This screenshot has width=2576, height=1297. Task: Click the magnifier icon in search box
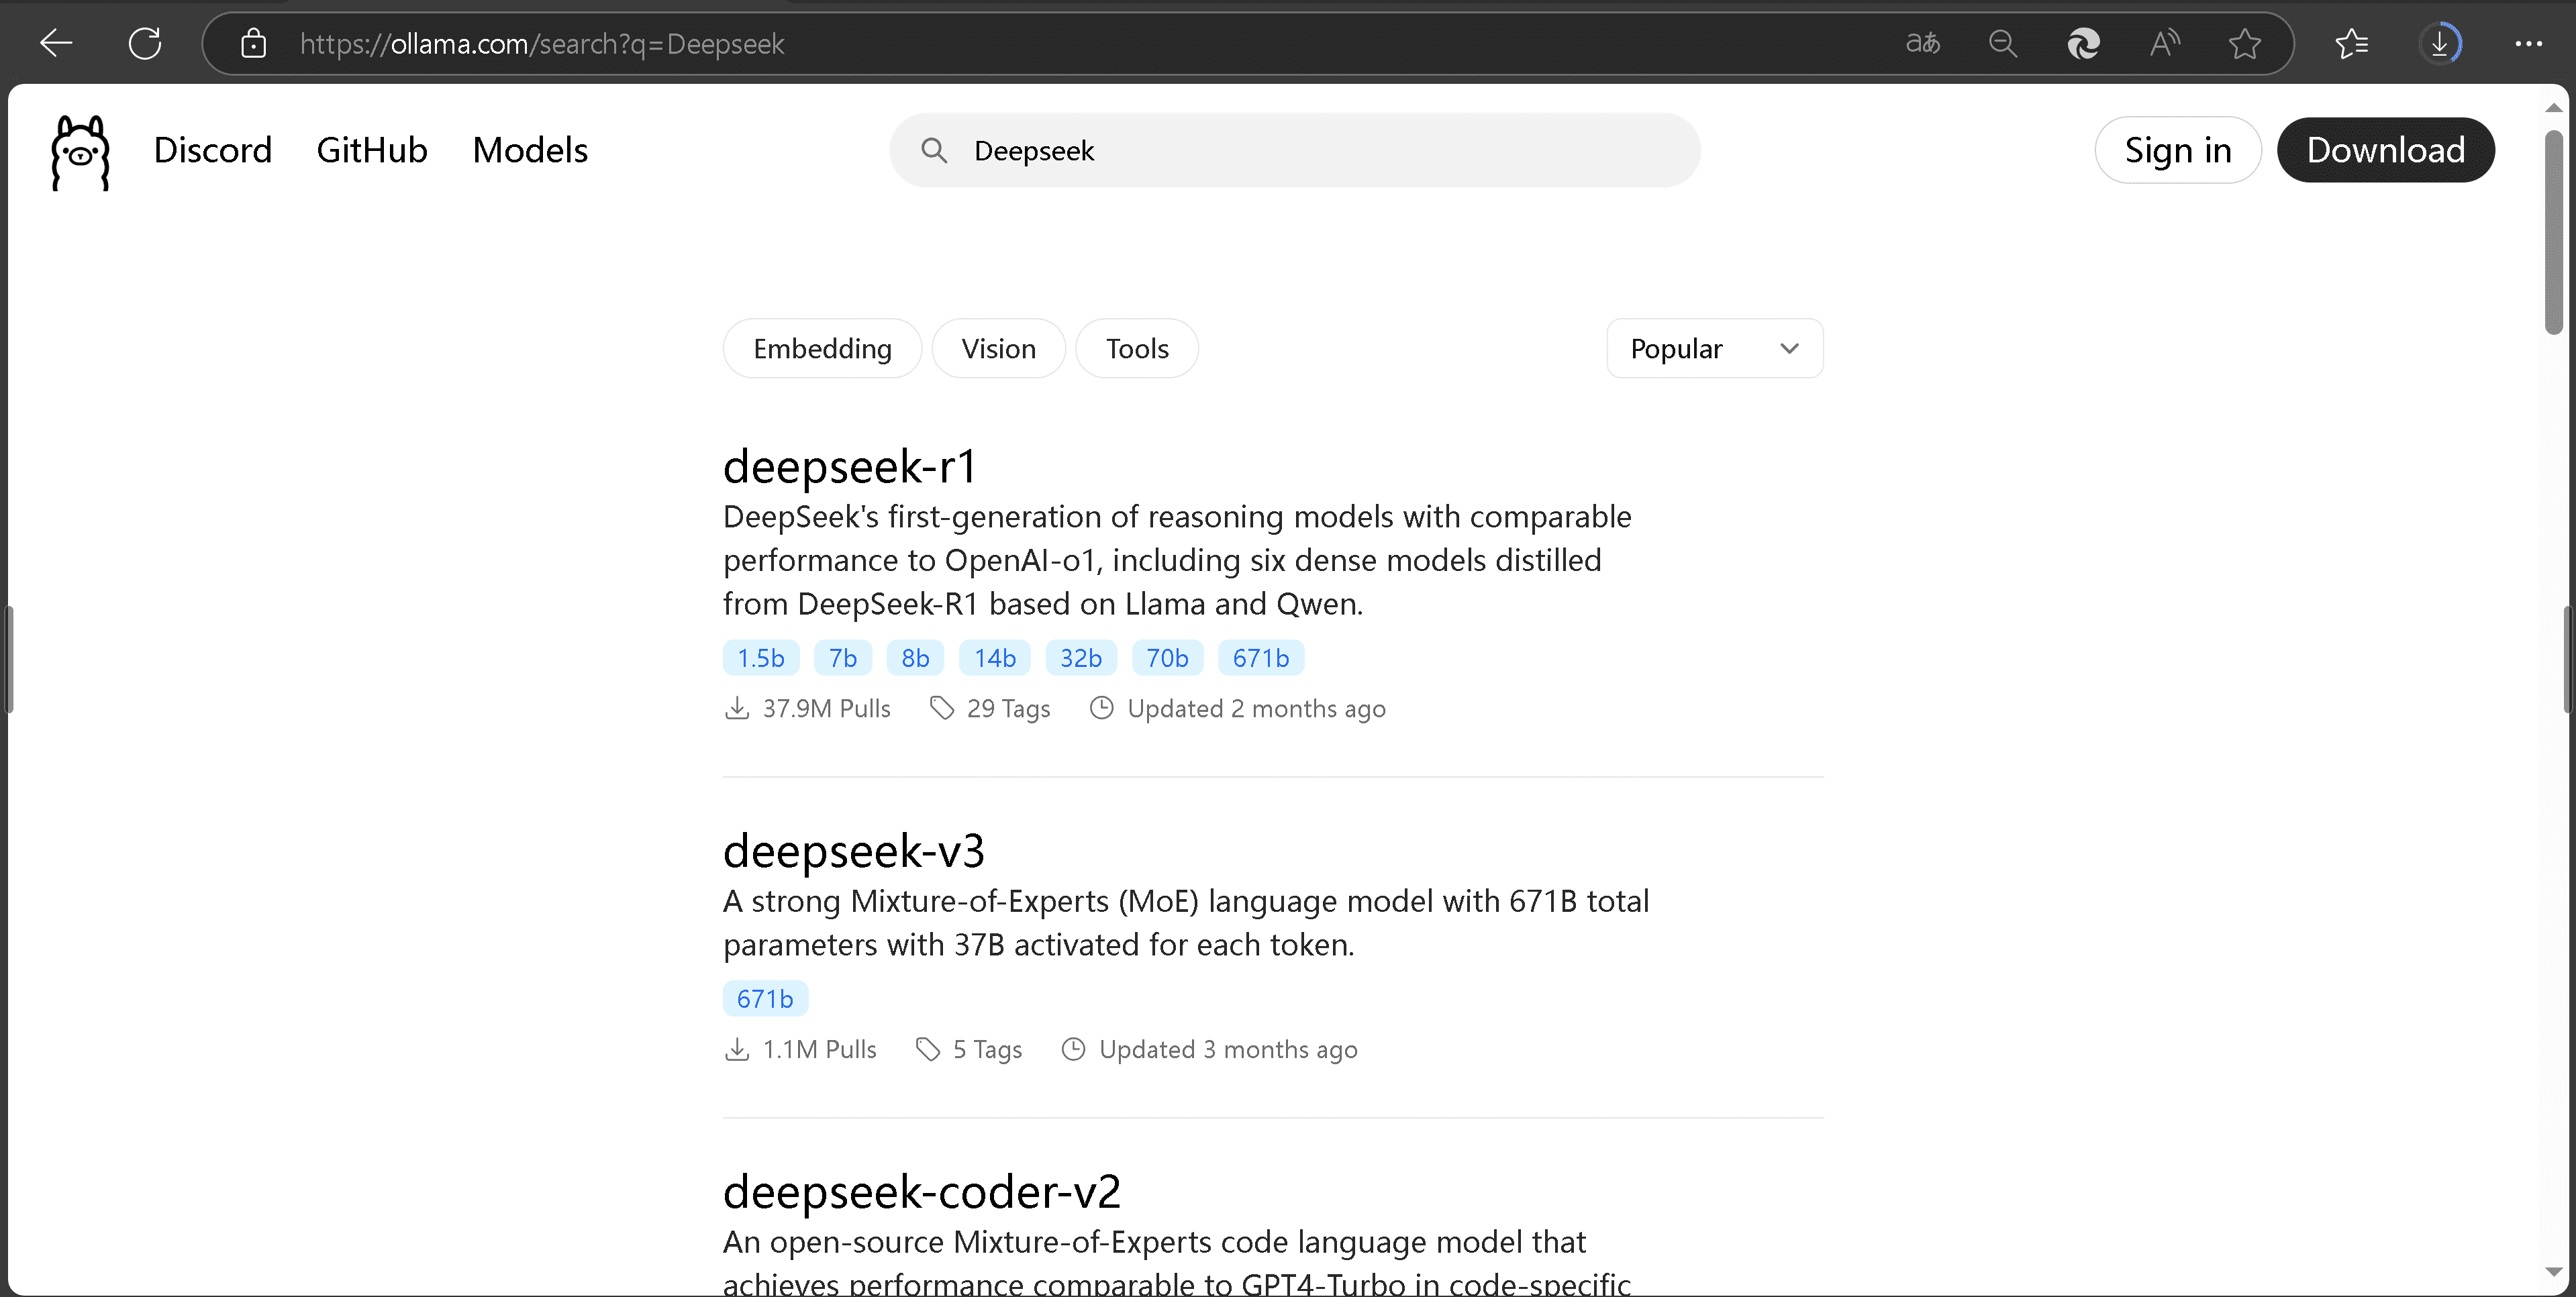point(934,150)
